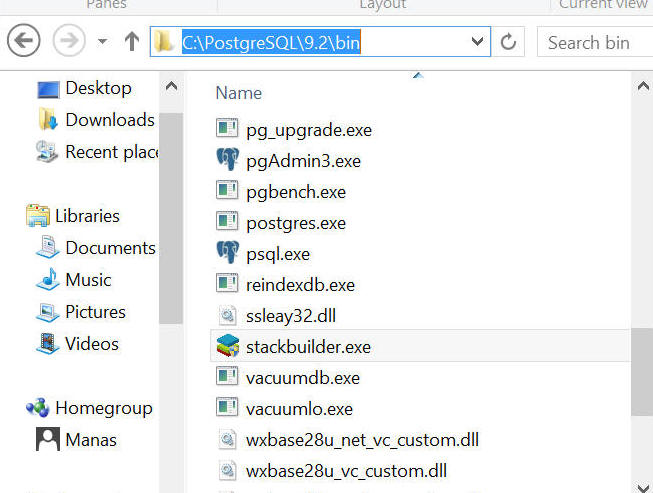Click the Recent places icon
This screenshot has width=653, height=493.
(x=47, y=151)
